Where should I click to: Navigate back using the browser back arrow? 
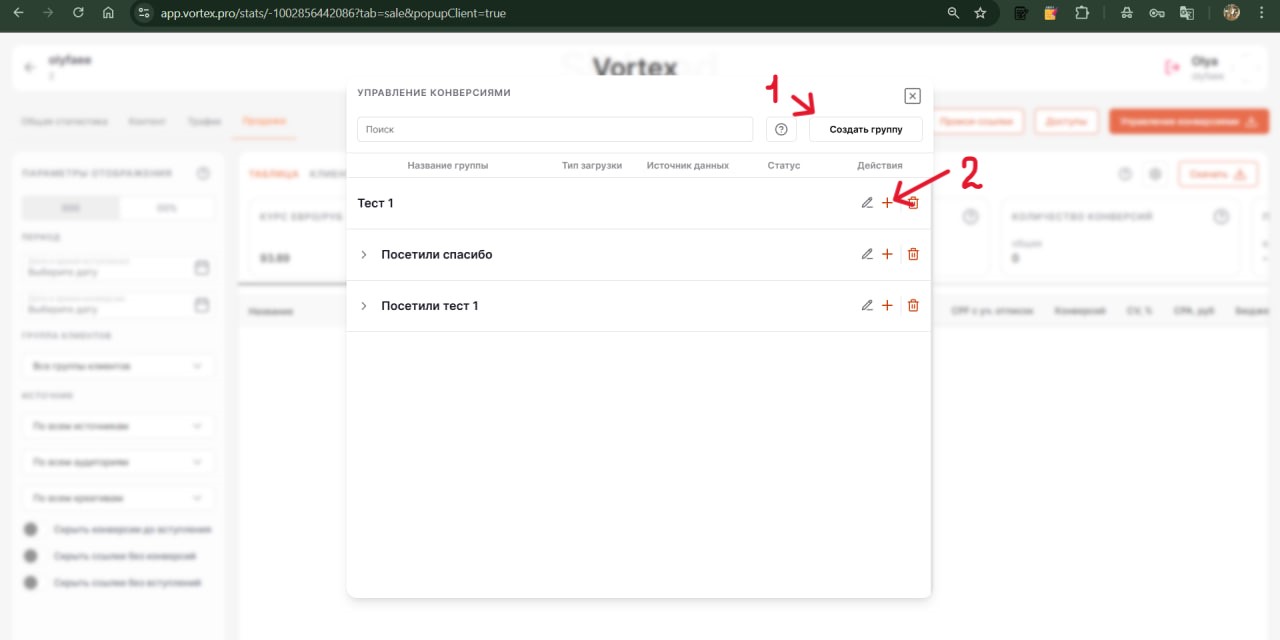tap(20, 13)
